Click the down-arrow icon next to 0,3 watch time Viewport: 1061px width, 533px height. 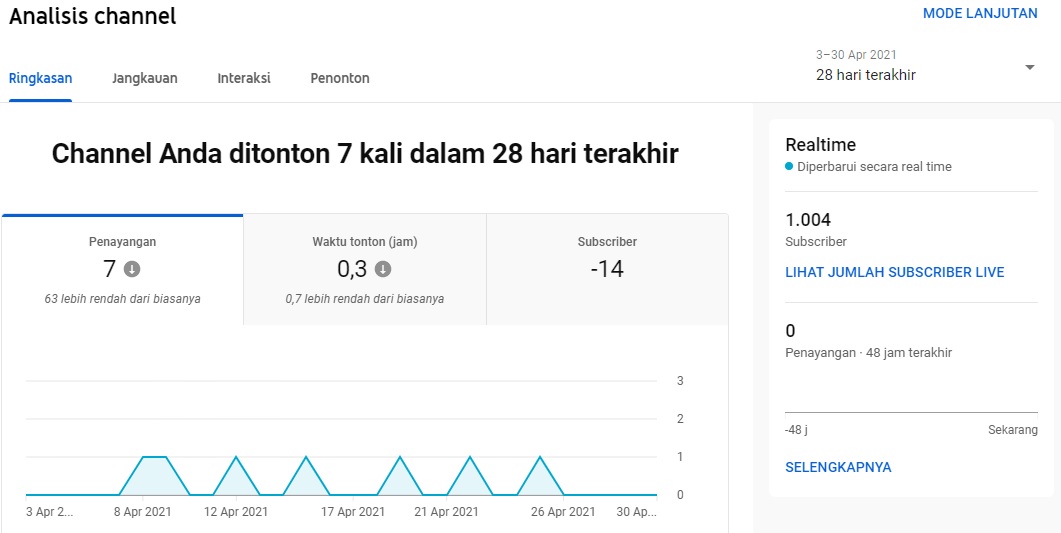pos(383,269)
